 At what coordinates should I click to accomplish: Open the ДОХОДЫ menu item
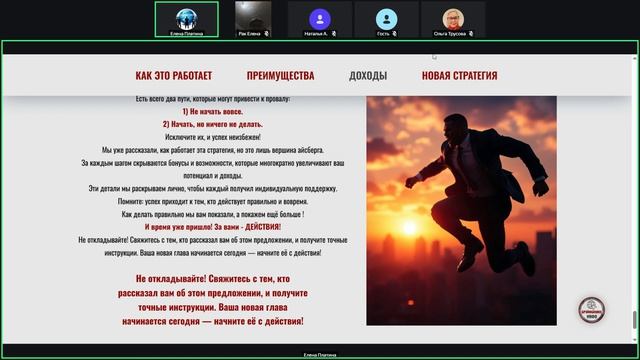[368, 76]
